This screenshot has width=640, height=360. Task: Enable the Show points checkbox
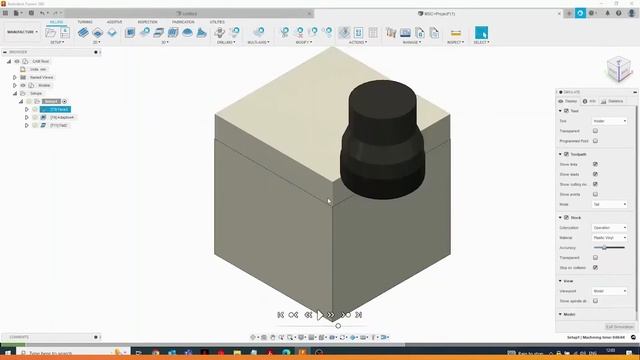click(595, 194)
